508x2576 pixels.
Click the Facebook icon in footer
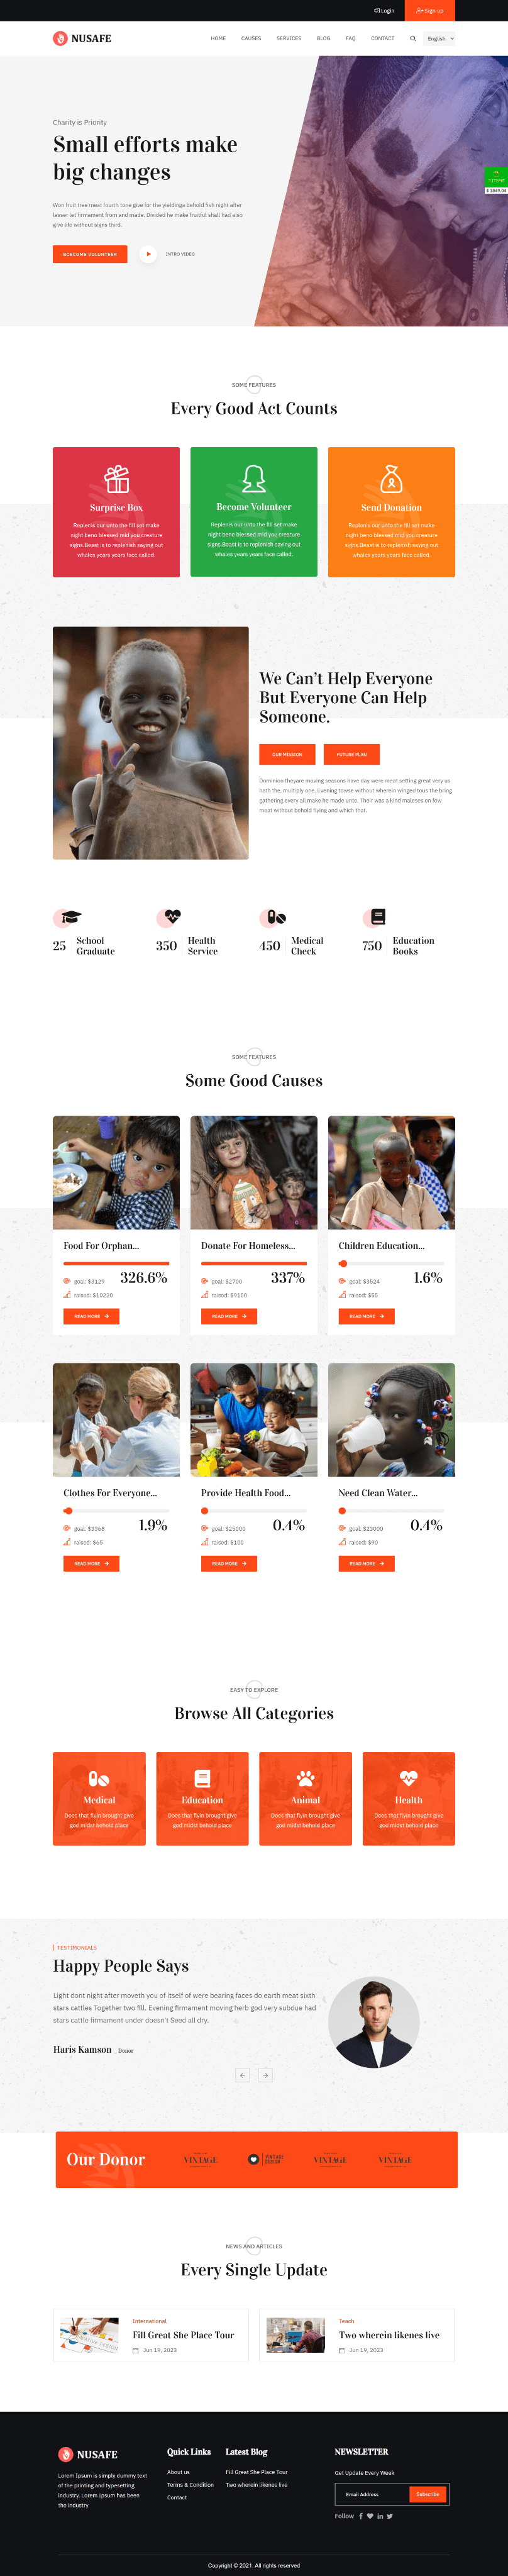point(361,2516)
